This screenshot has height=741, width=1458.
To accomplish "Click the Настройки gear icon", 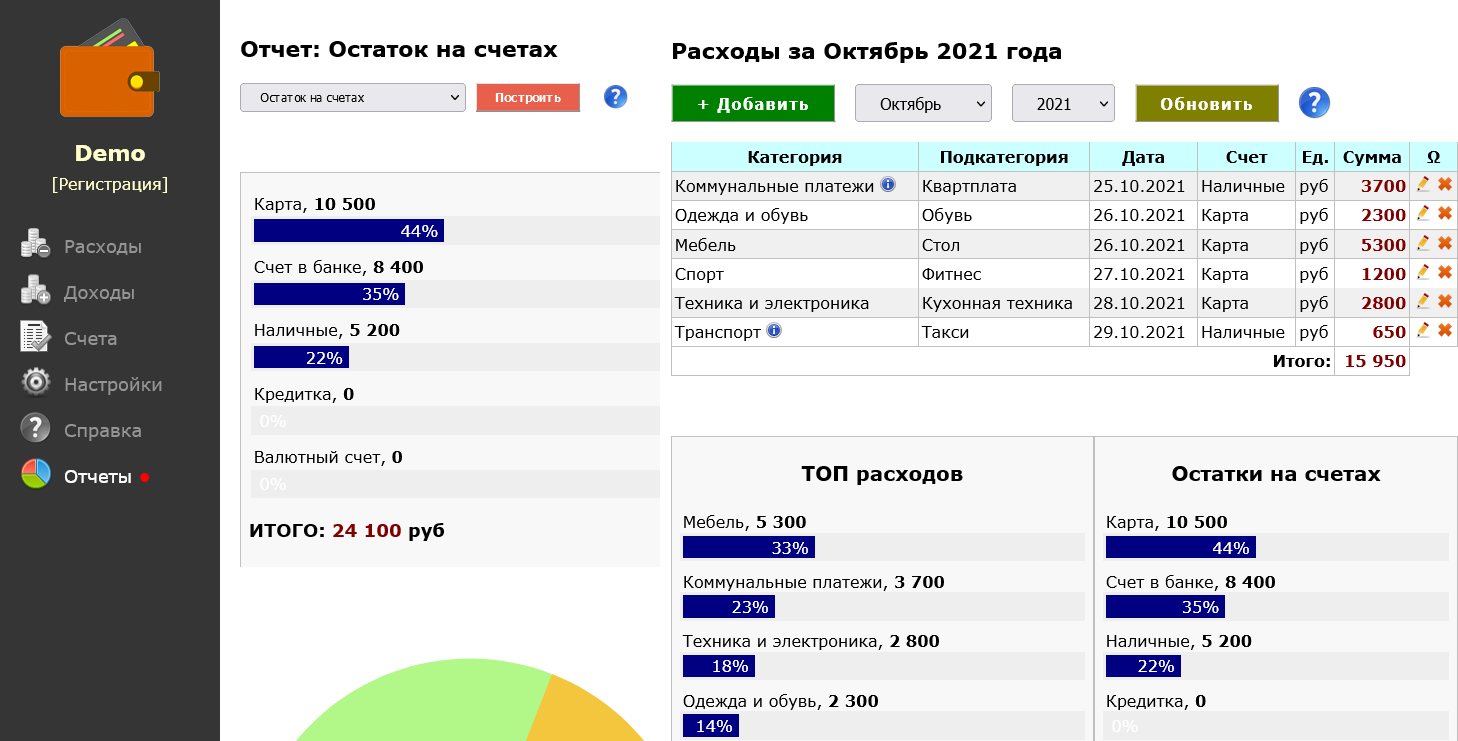I will pos(35,382).
